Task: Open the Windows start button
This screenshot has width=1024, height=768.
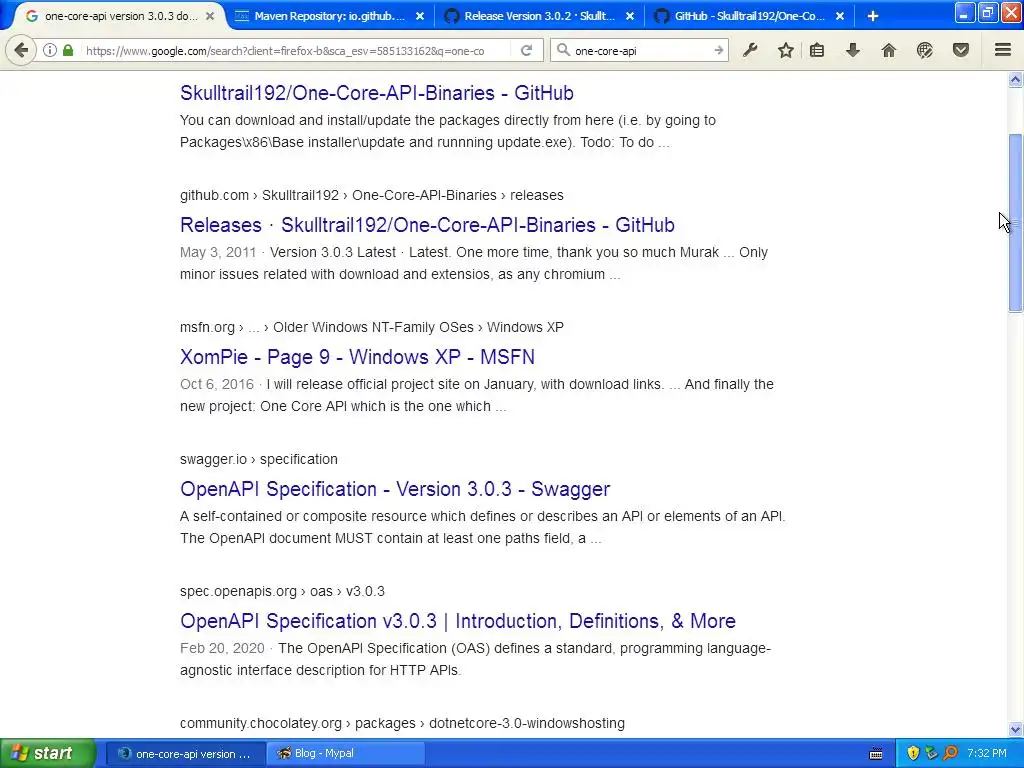Action: click(47, 753)
